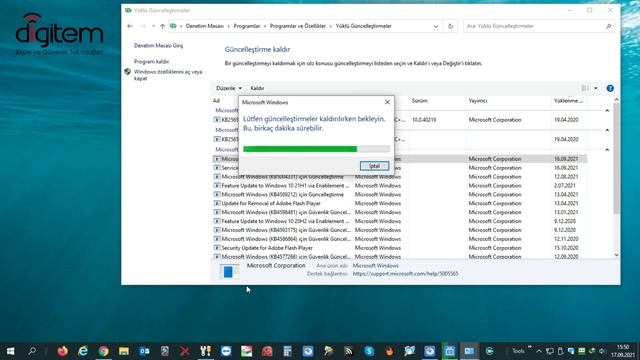Click the İptal button in dialog
This screenshot has width=640, height=360.
374,166
